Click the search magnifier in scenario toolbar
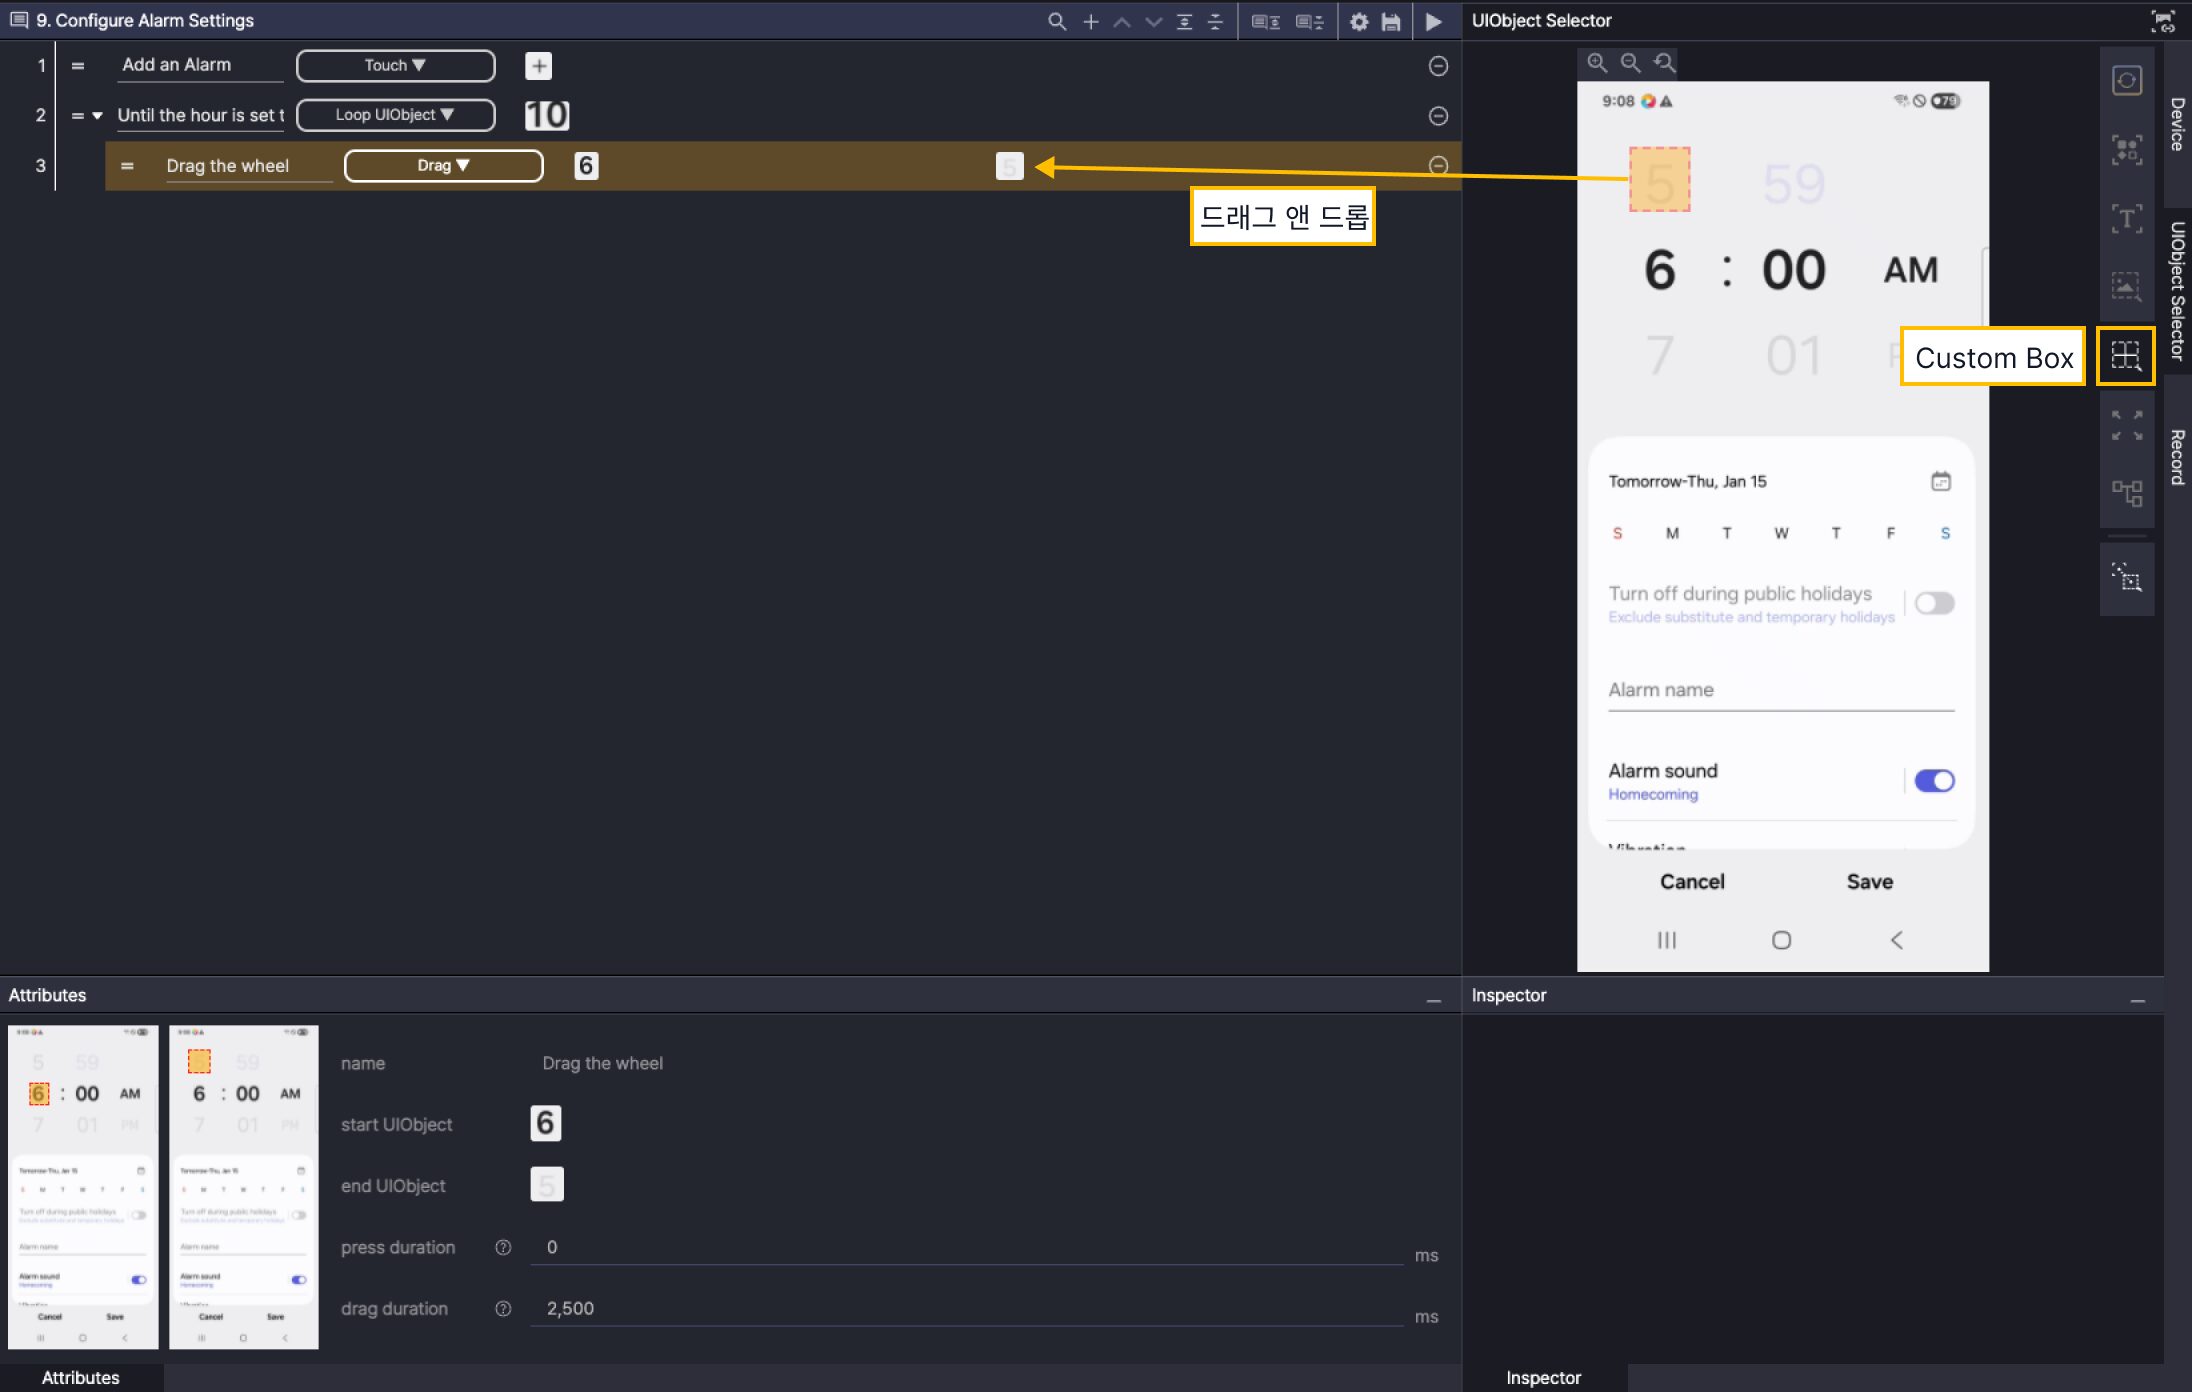 1056,21
